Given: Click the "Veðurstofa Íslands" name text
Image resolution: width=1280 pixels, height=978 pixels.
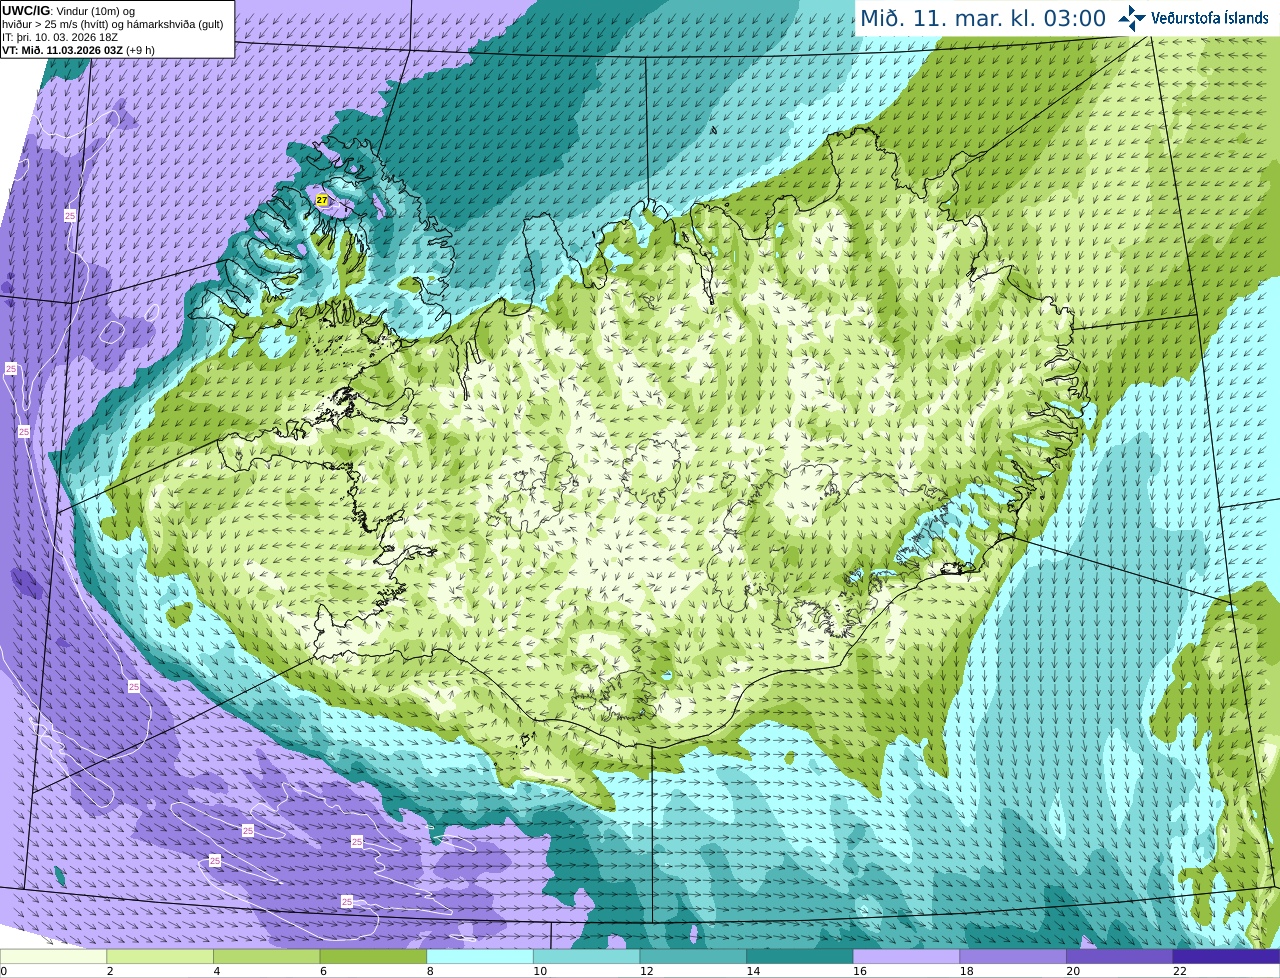Looking at the screenshot, I should tap(1209, 18).
